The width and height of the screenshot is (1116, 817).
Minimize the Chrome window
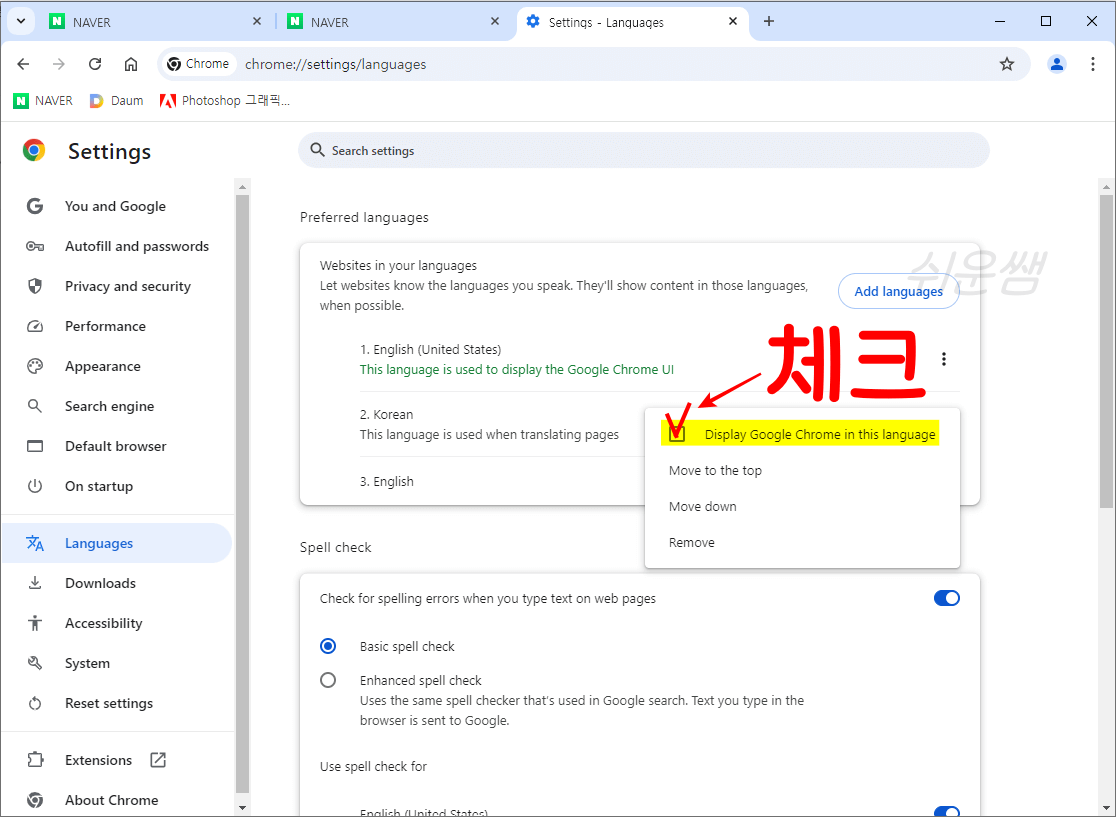point(1000,21)
